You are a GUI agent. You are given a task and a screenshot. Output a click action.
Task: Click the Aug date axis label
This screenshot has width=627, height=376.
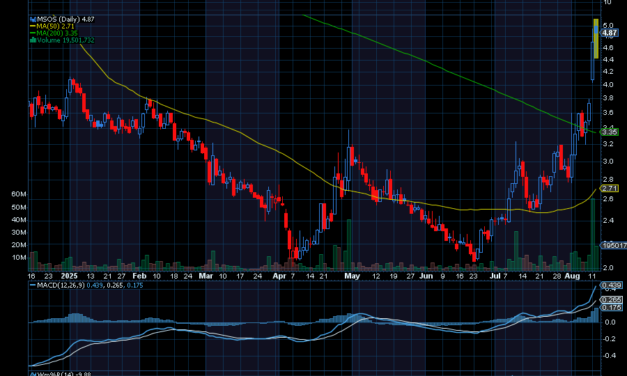point(572,276)
